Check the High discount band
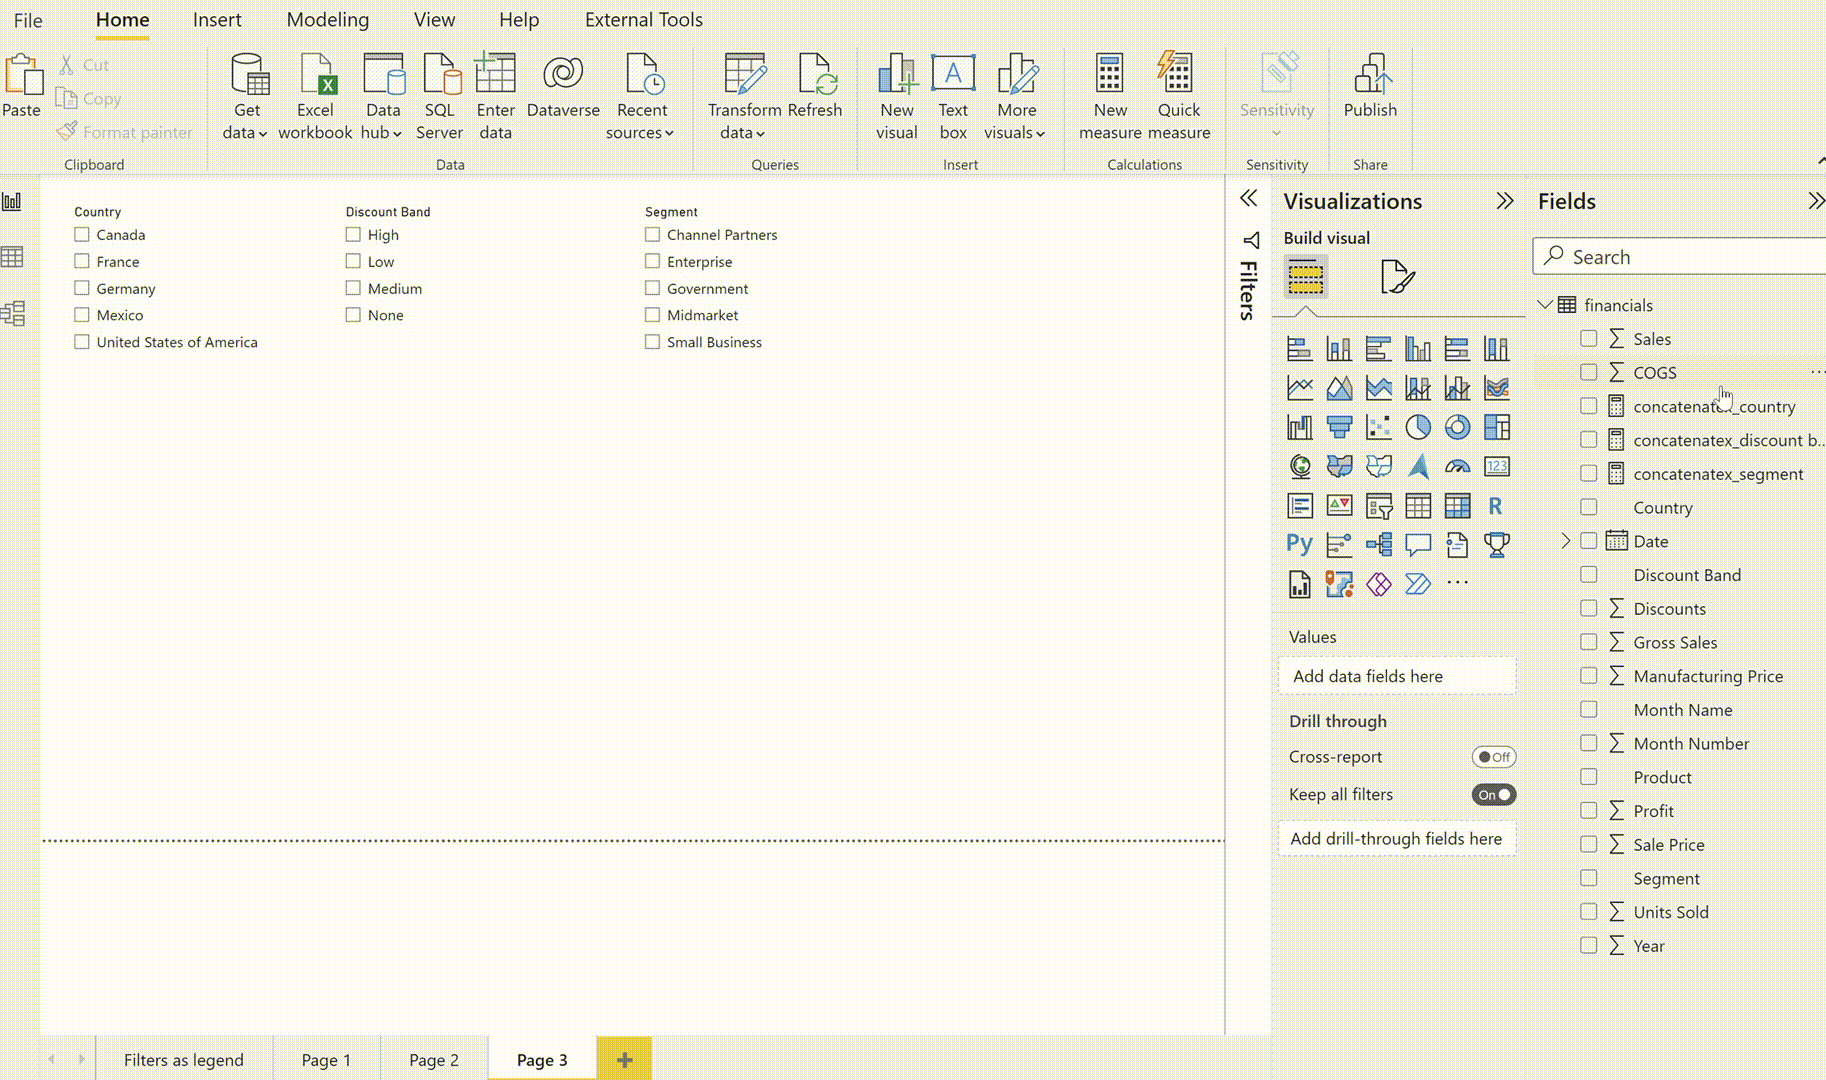1826x1080 pixels. [x=353, y=235]
